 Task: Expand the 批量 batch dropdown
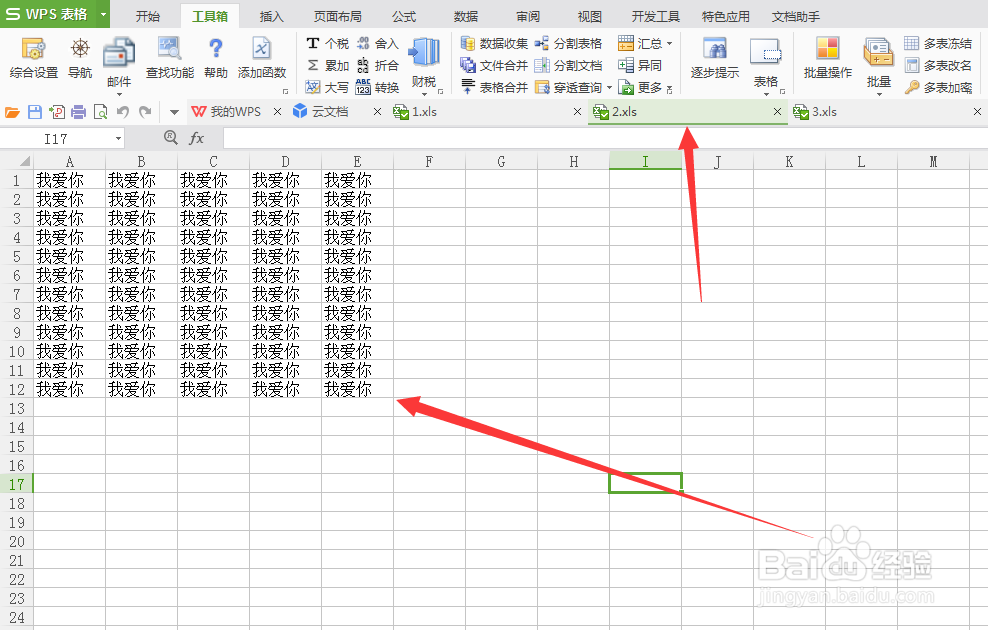(878, 94)
